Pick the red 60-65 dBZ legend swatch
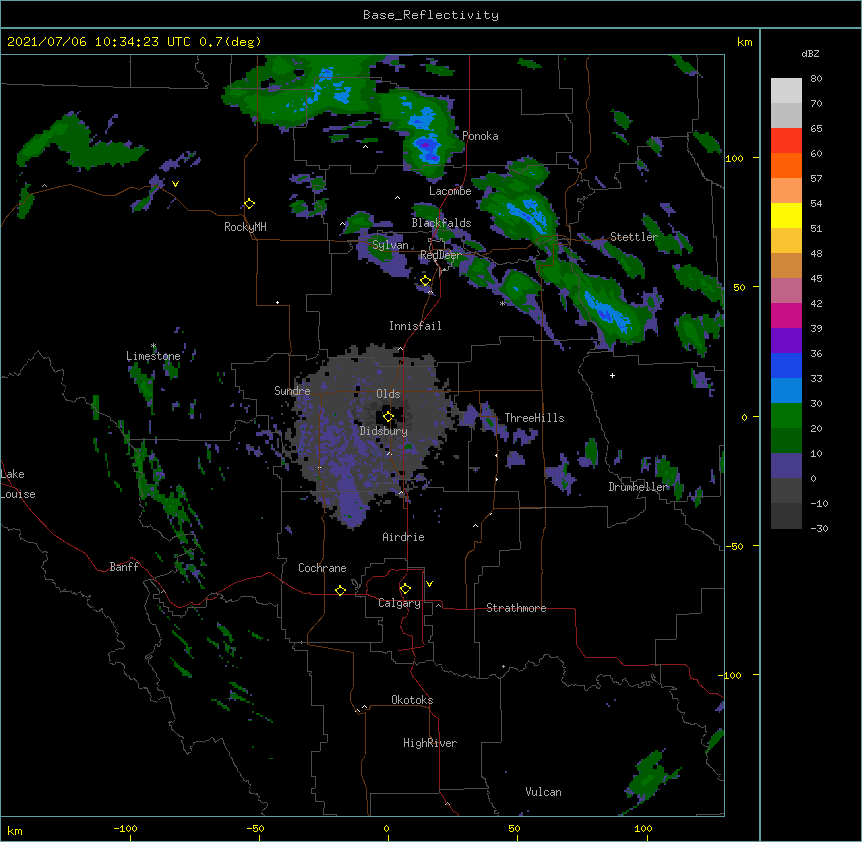 tap(786, 141)
